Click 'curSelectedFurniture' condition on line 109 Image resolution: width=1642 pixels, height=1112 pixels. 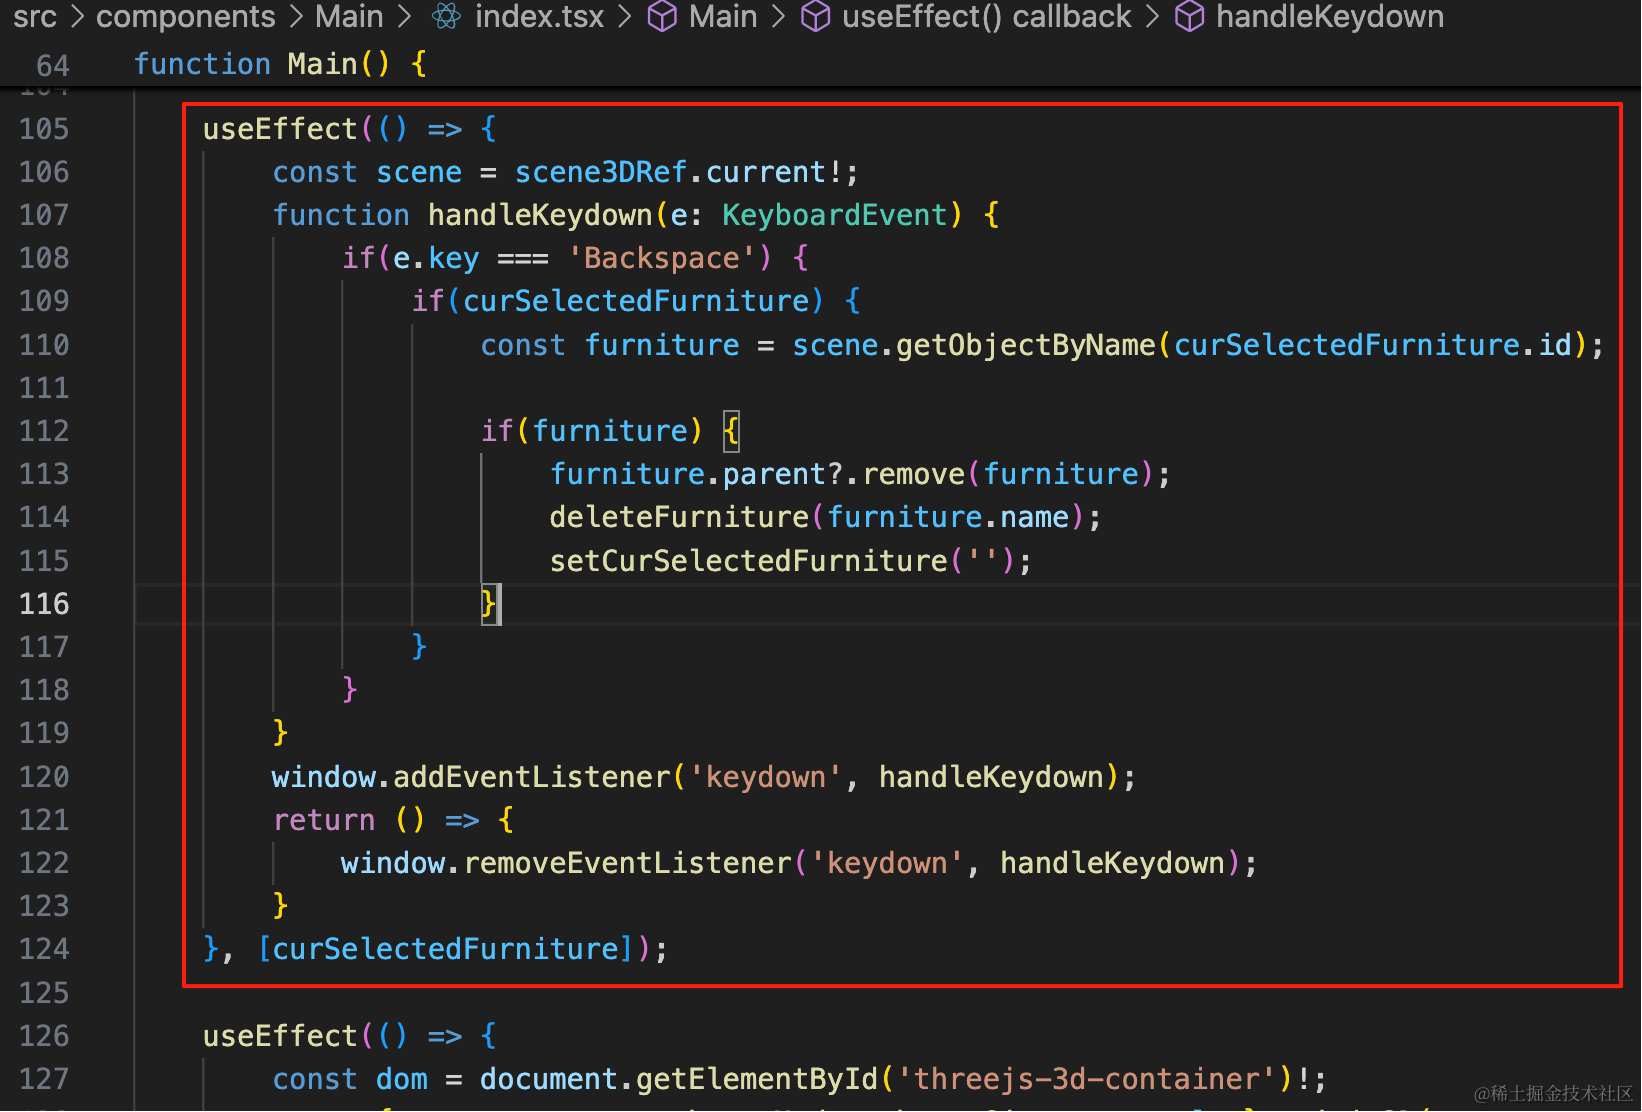click(636, 301)
